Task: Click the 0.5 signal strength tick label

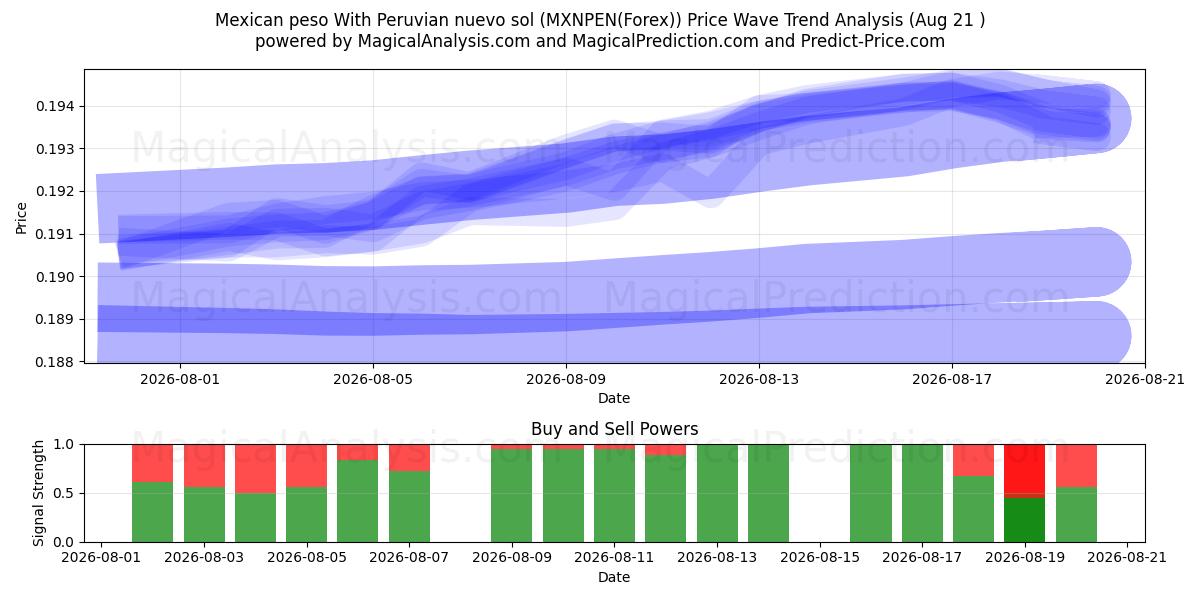Action: coord(64,493)
